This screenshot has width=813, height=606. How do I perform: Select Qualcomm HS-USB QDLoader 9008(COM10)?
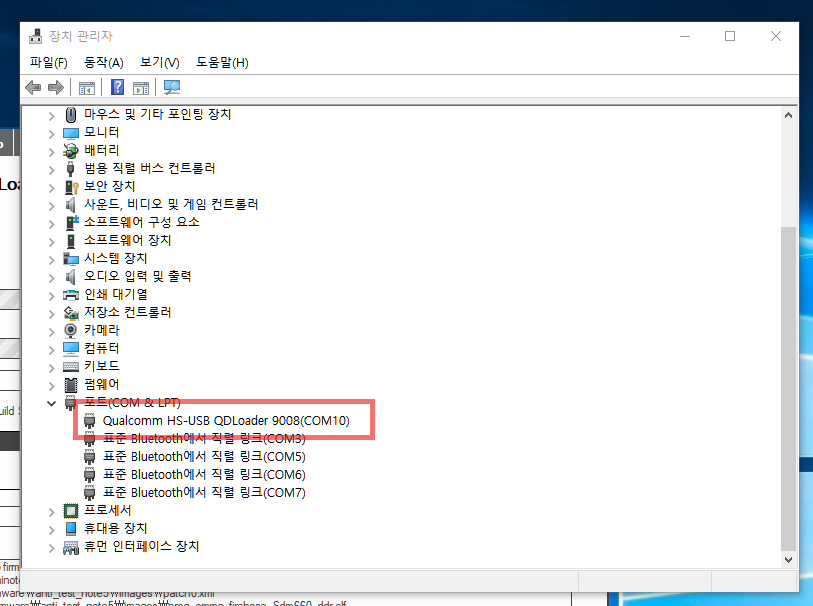click(226, 420)
